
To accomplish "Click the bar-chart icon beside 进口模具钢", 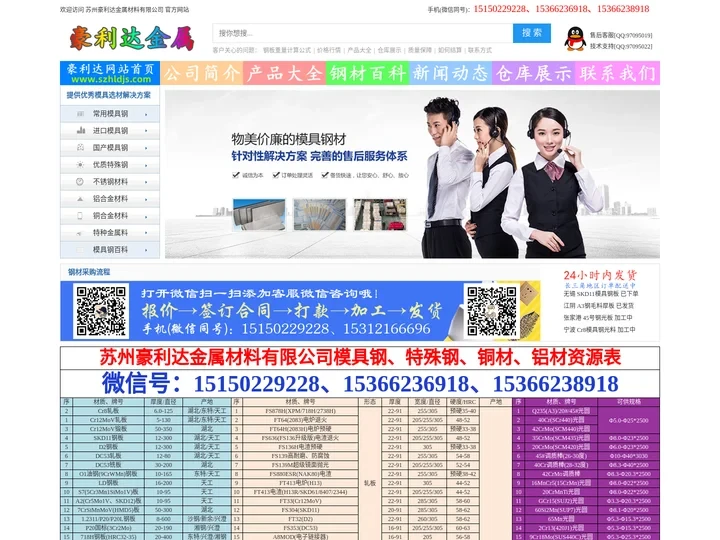I will click(80, 130).
